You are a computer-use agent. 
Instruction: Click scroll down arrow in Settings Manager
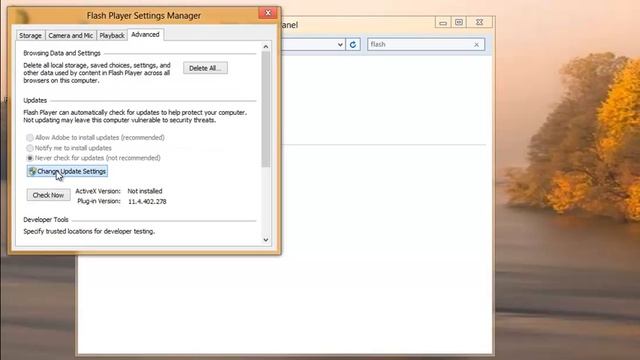point(266,240)
